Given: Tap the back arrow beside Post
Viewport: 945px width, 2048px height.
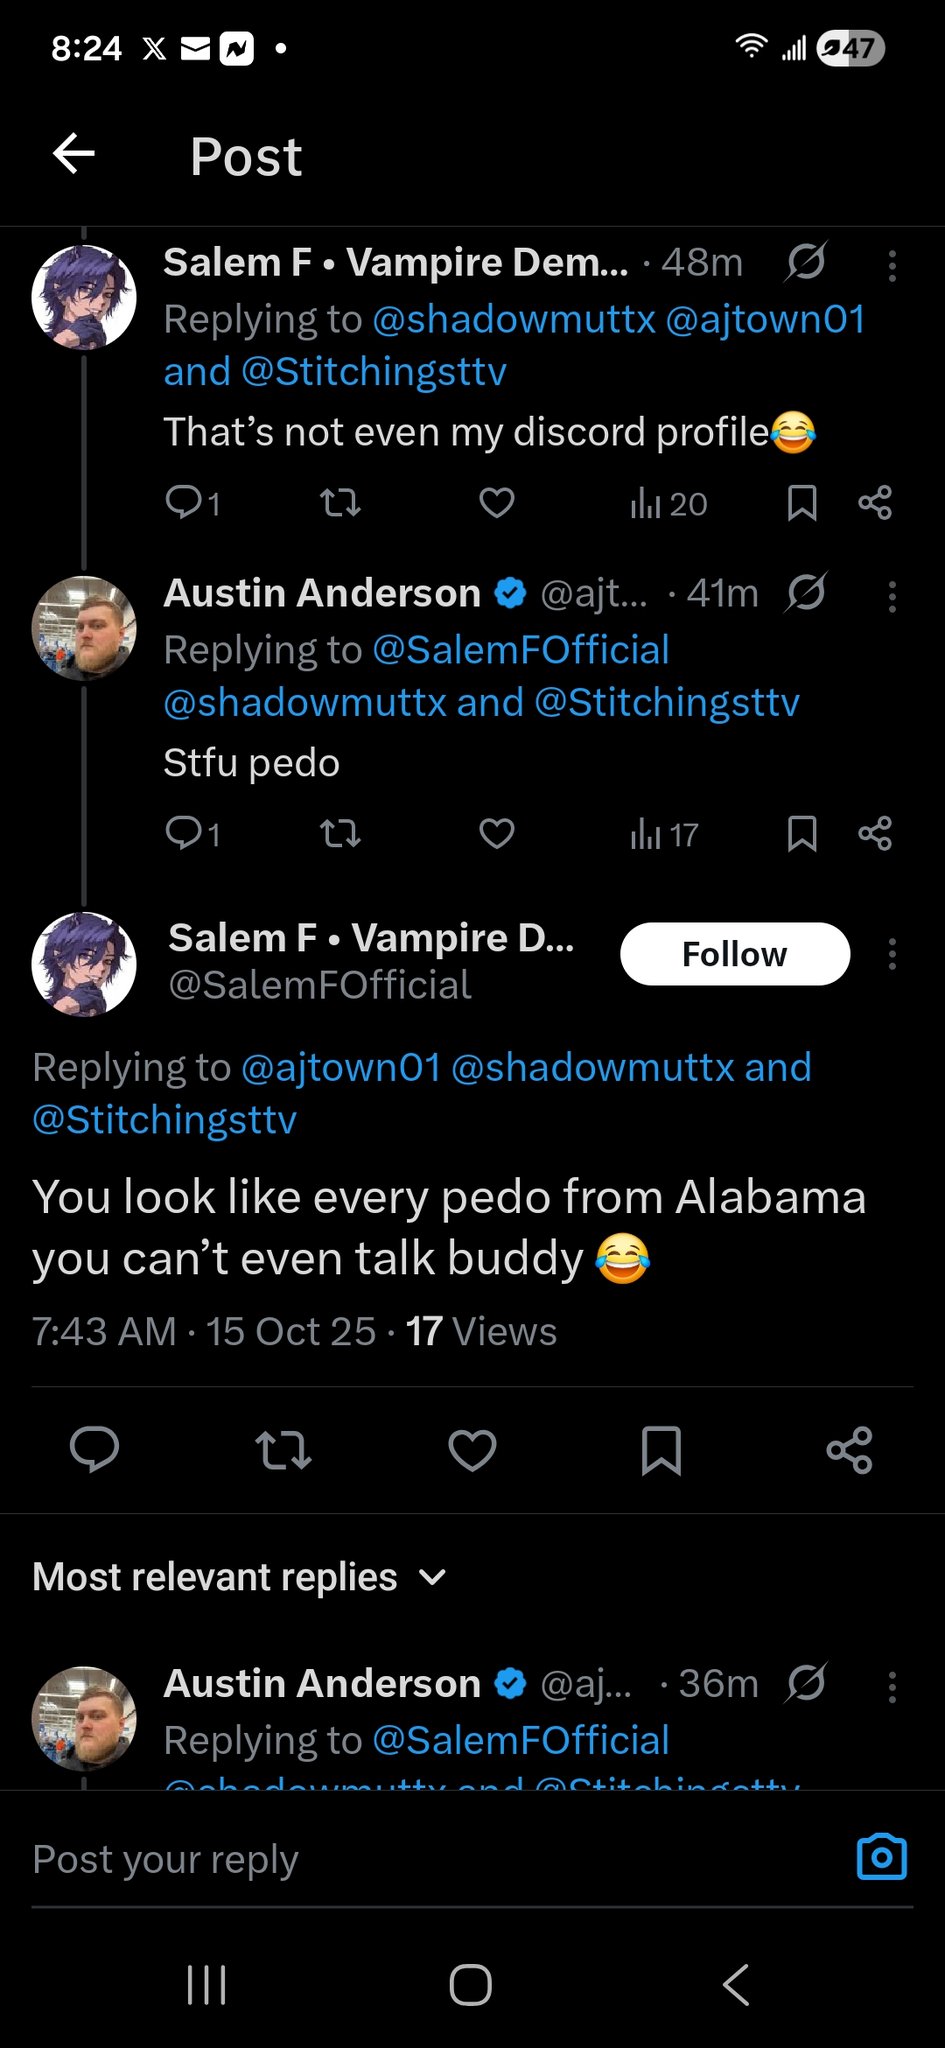Looking at the screenshot, I should 74,154.
